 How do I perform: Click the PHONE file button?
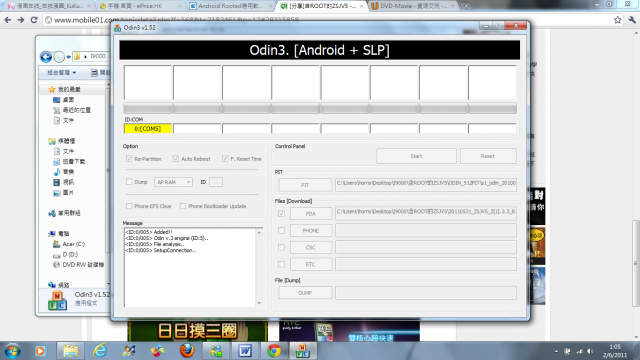click(311, 231)
